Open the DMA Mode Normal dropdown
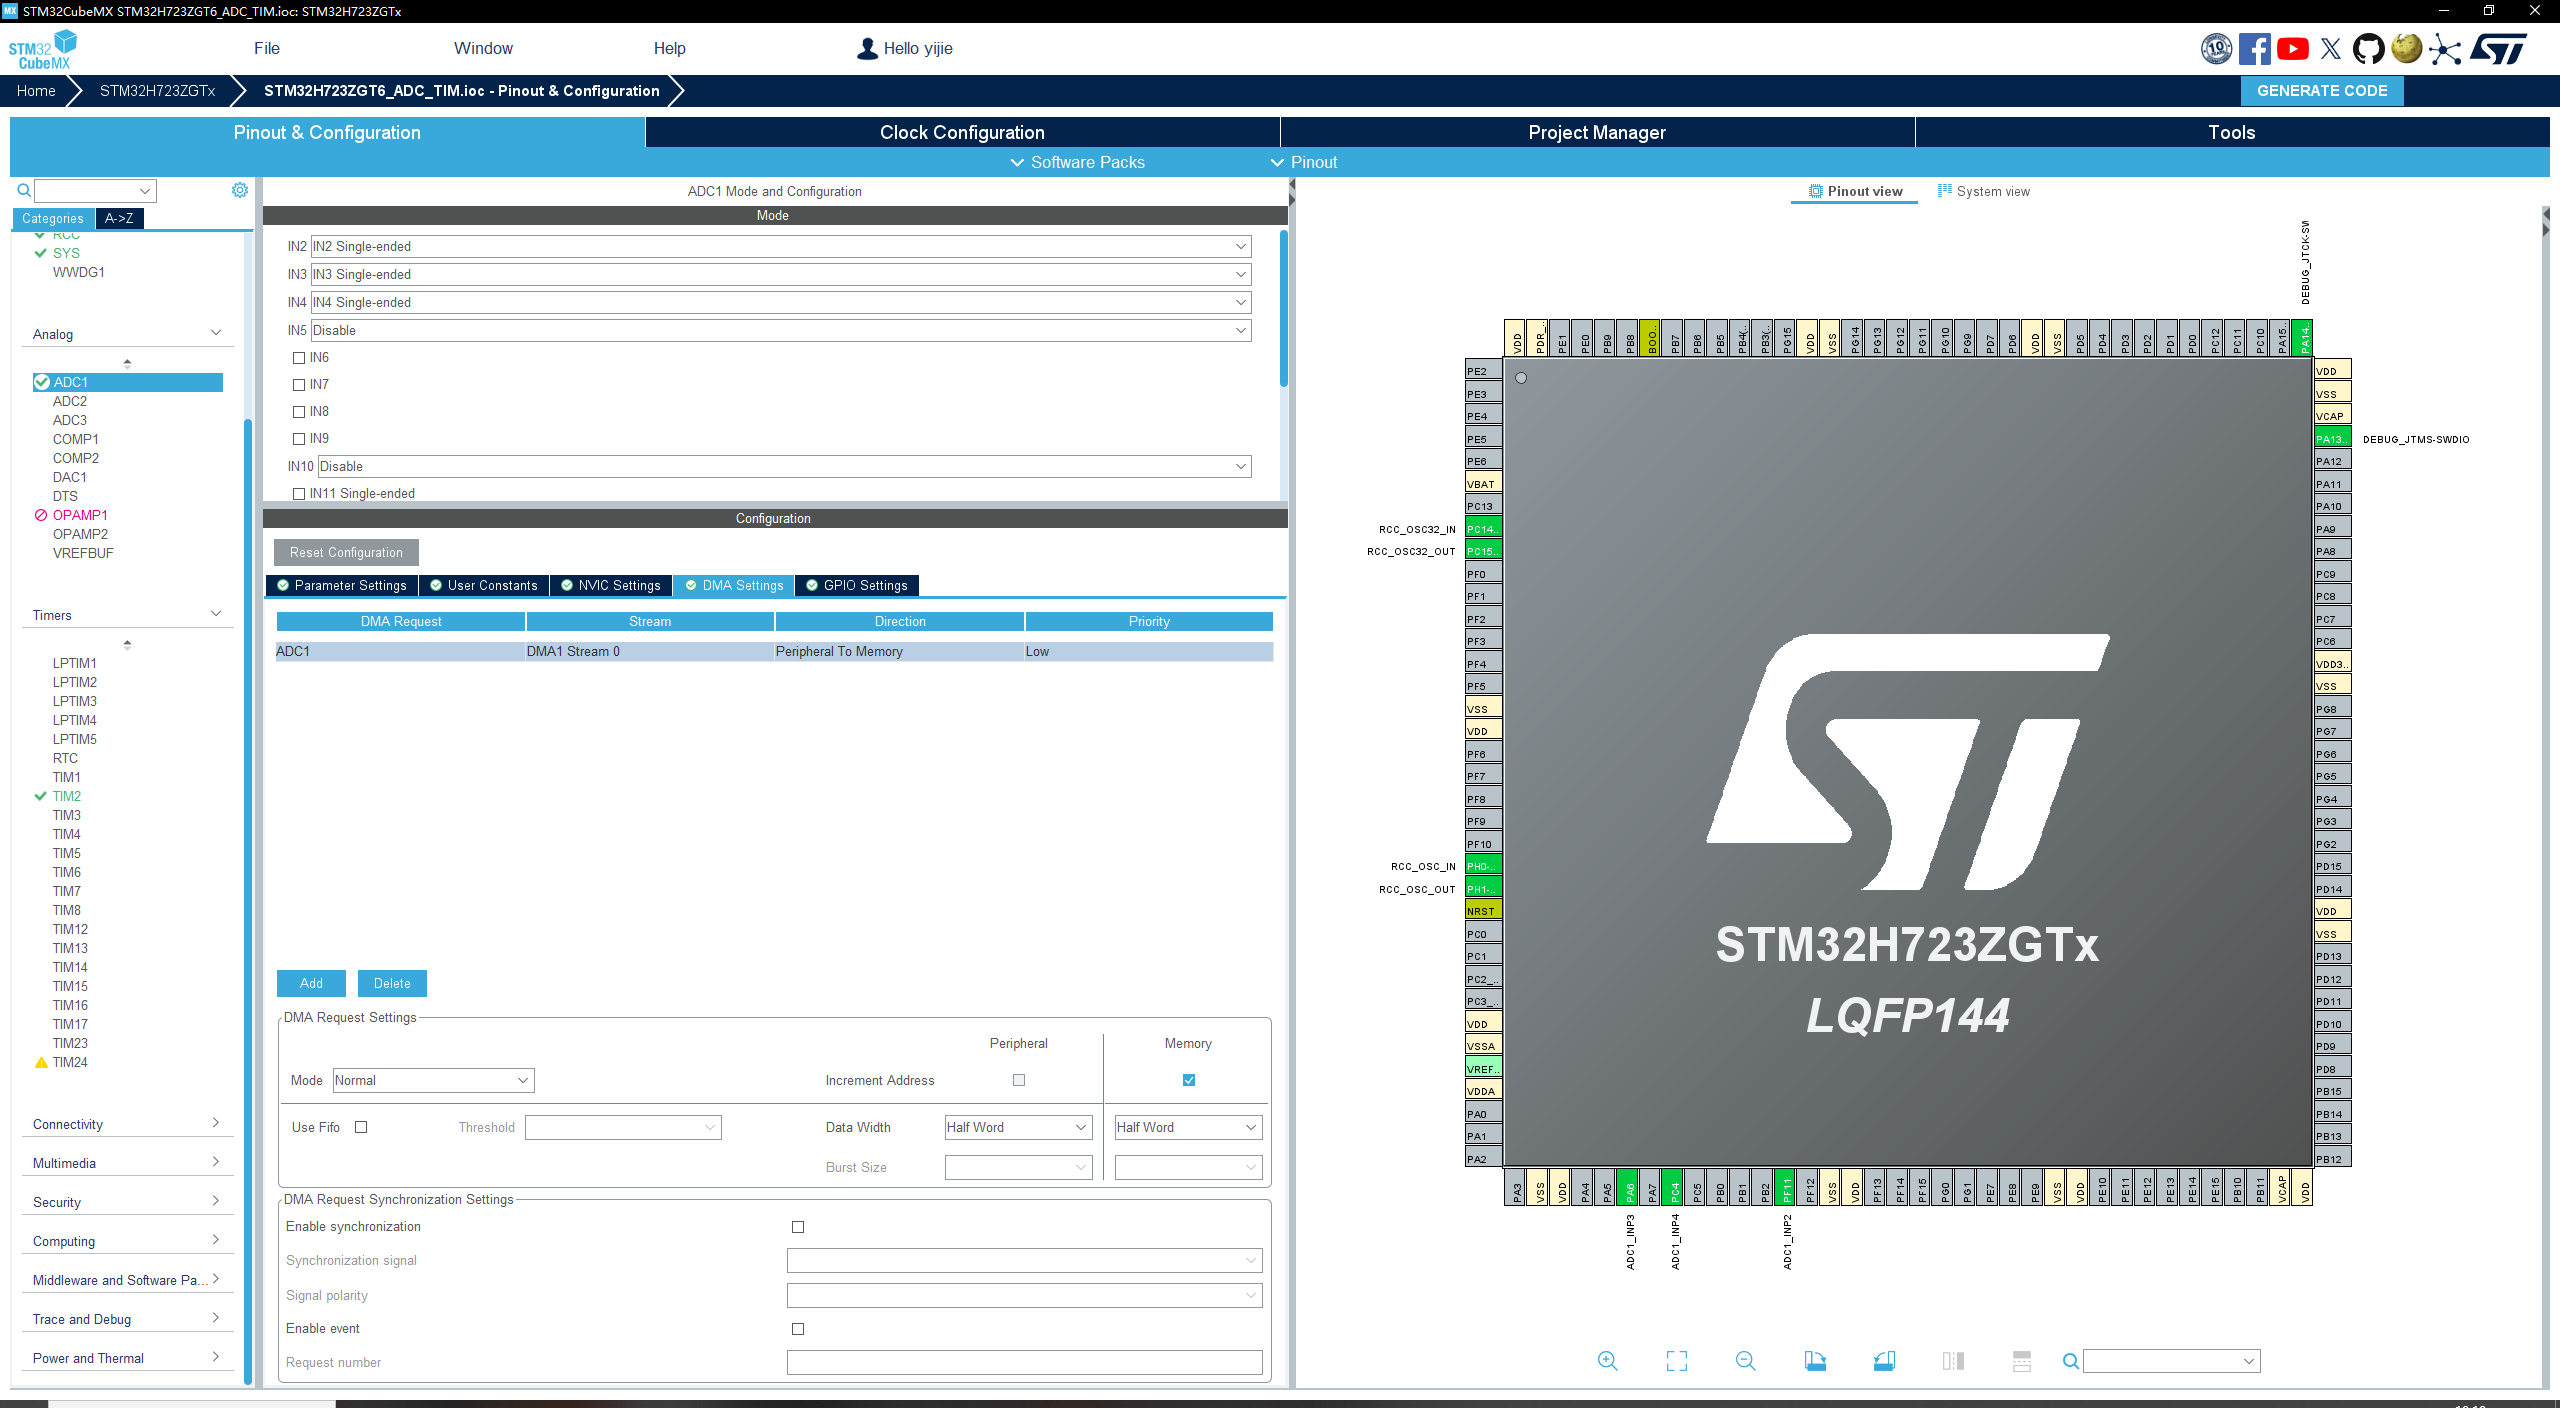 433,1080
